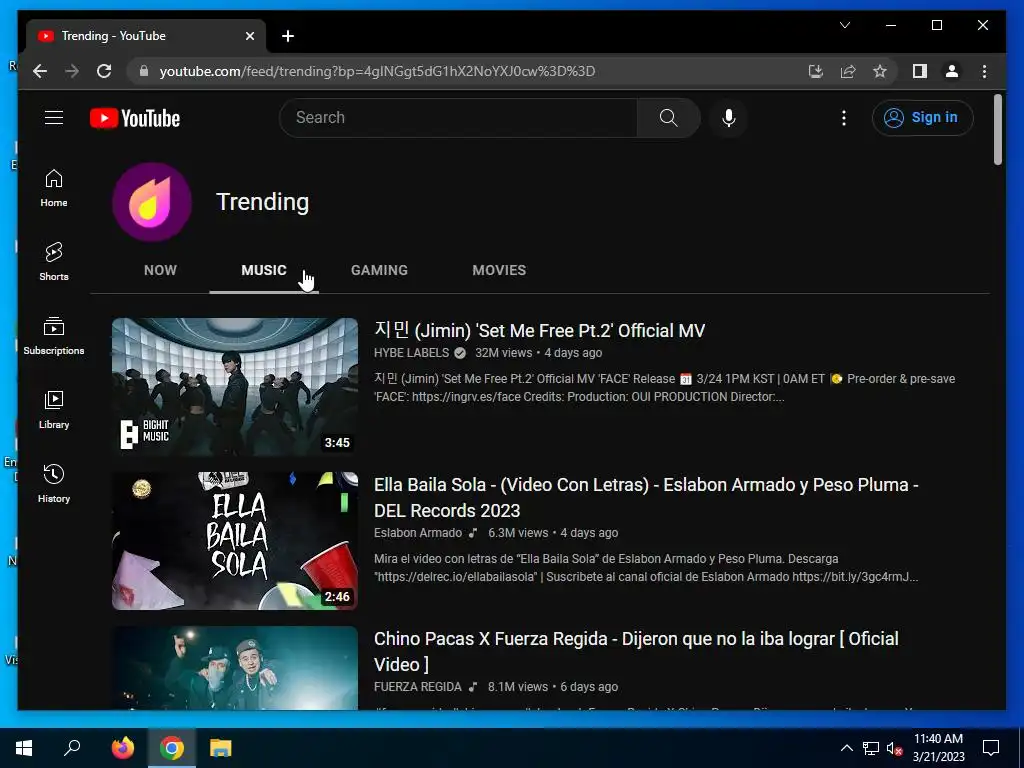Screen dimensions: 1024x768
Task: Show hidden system tray icons
Action: coord(846,748)
